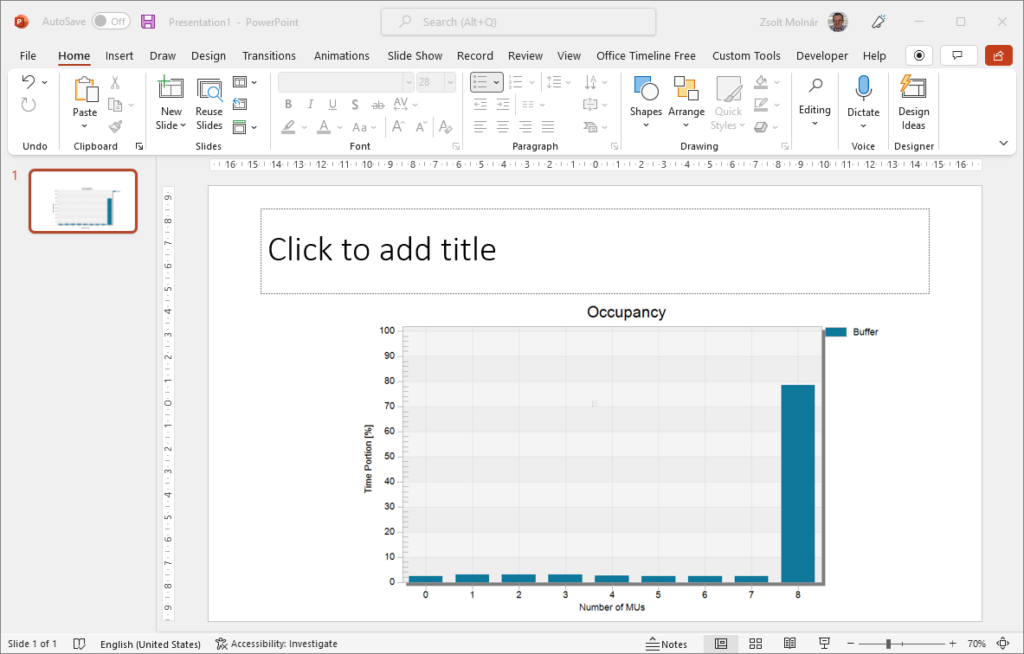
Task: Open the Arrange dropdown menu
Action: coord(686,104)
